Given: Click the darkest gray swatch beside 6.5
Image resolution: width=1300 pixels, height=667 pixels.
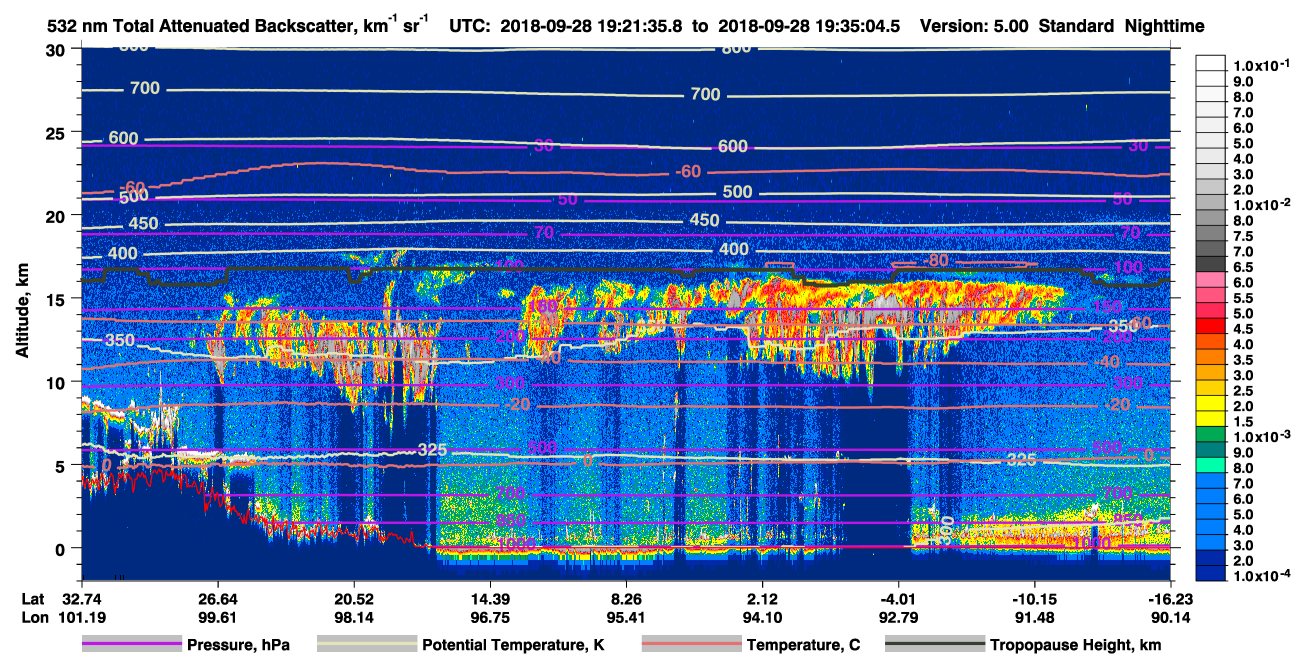Looking at the screenshot, I should pos(1210,266).
